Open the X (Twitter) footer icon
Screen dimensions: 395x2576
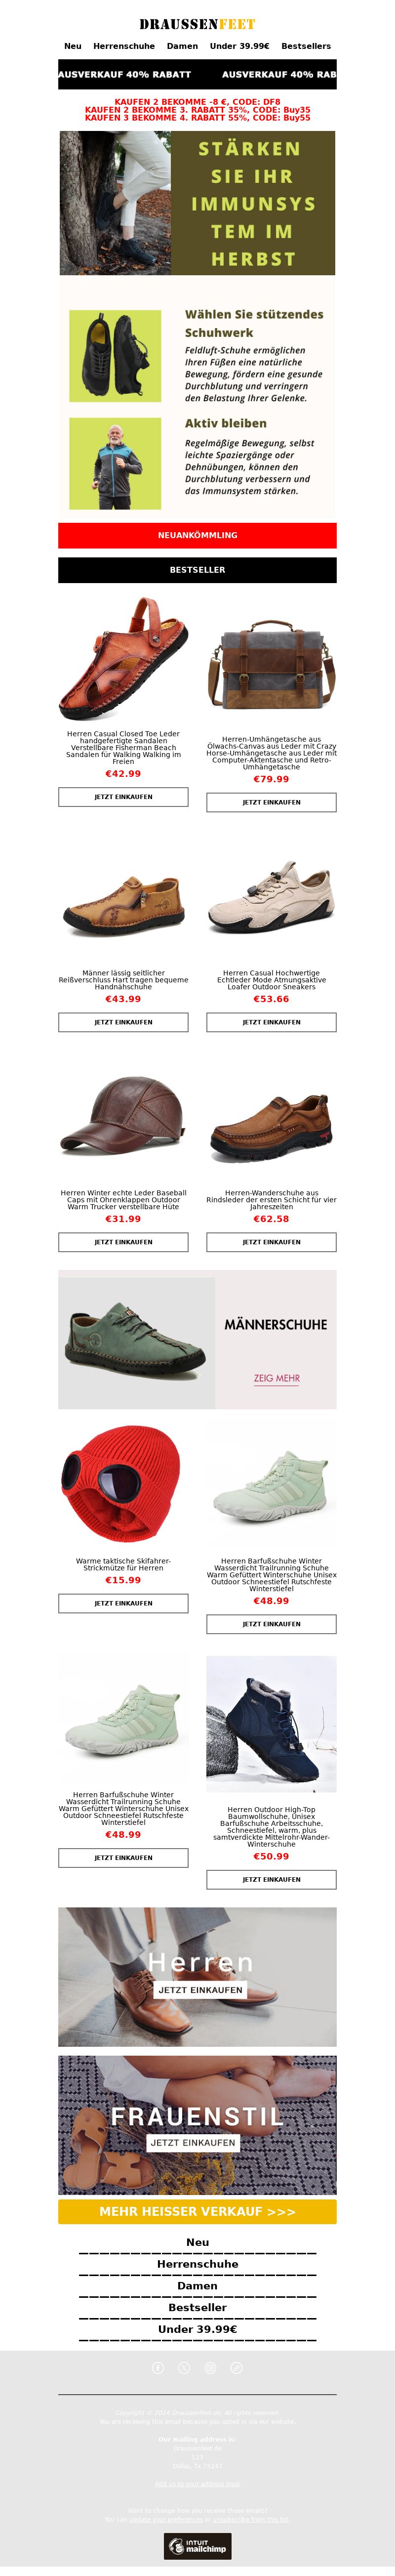tap(184, 2367)
